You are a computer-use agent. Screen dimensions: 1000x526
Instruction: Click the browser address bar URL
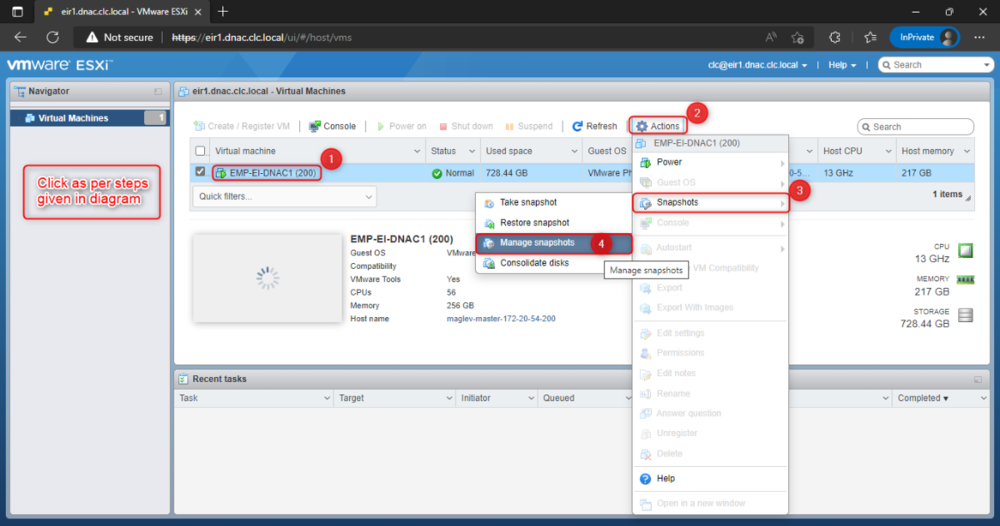pos(261,38)
